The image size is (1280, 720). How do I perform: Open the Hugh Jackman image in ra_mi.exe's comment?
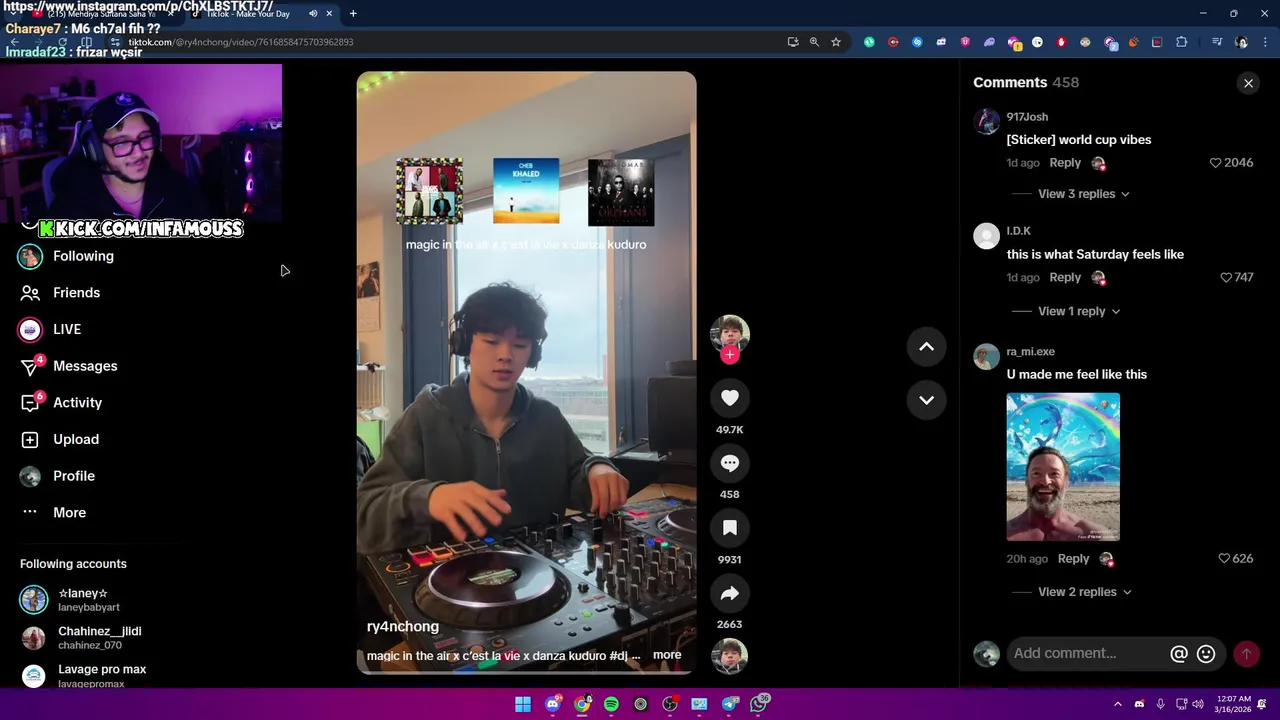[1063, 467]
